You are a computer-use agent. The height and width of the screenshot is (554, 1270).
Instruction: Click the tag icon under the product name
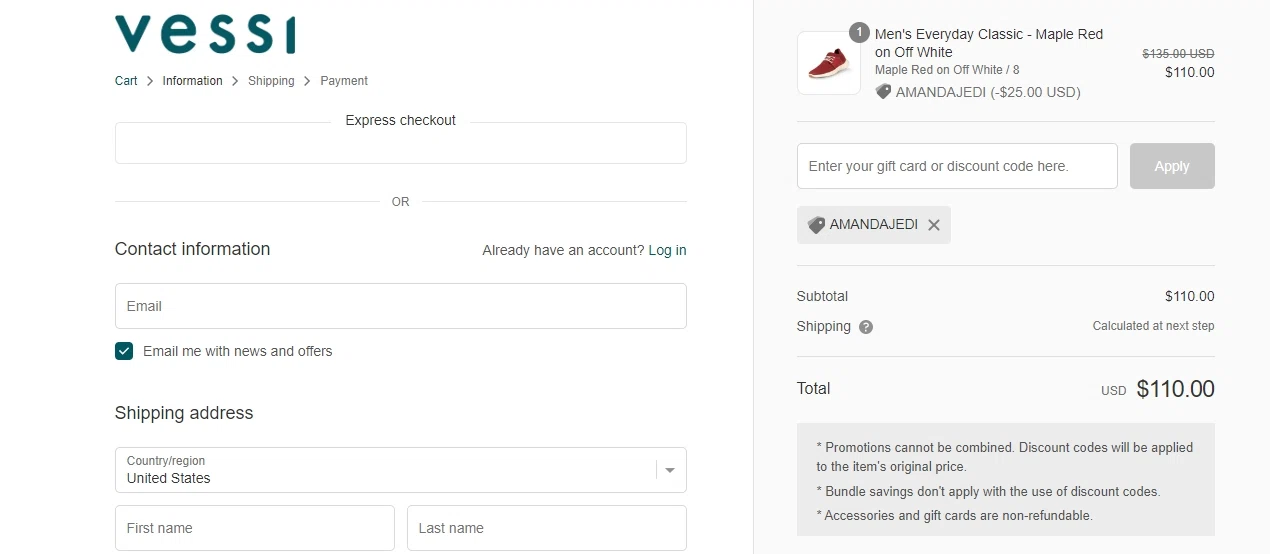(883, 92)
